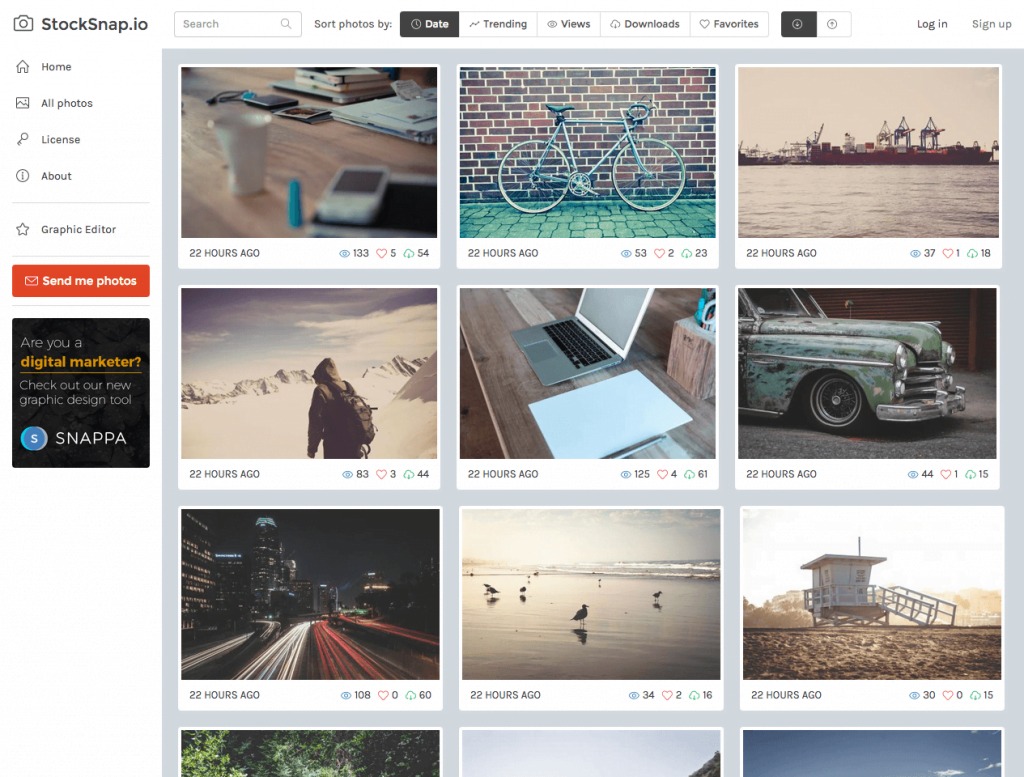This screenshot has height=777, width=1024.
Task: Click views eye icon showing 83
Action: coord(347,475)
